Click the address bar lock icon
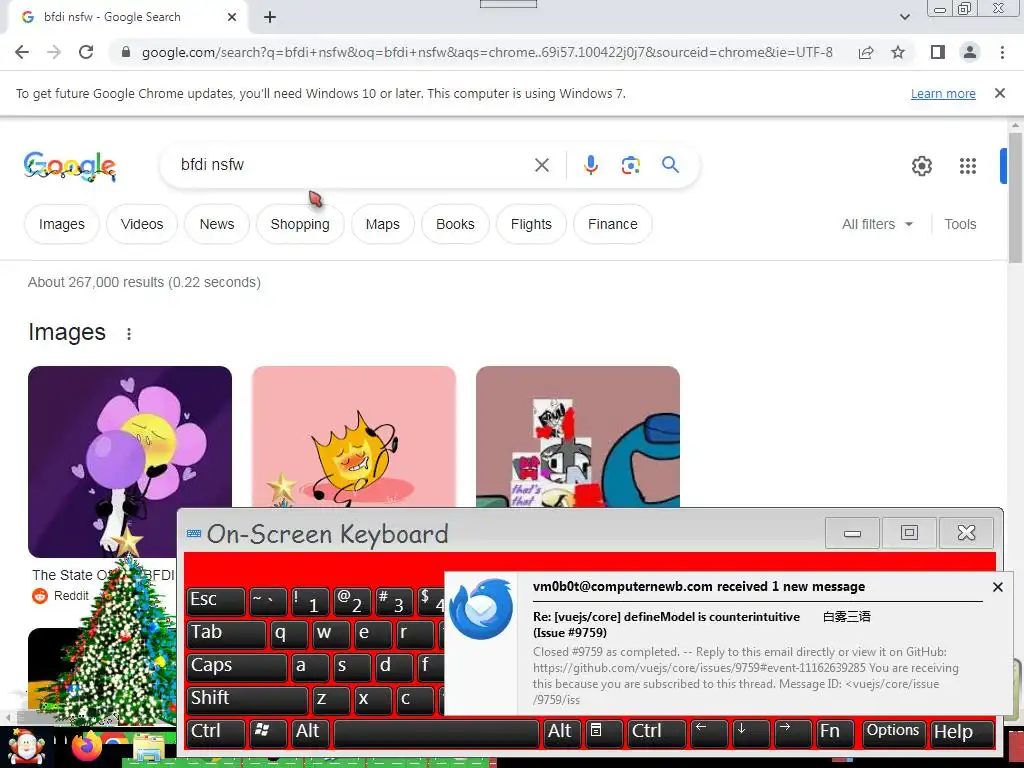Image resolution: width=1024 pixels, height=768 pixels. 126,52
